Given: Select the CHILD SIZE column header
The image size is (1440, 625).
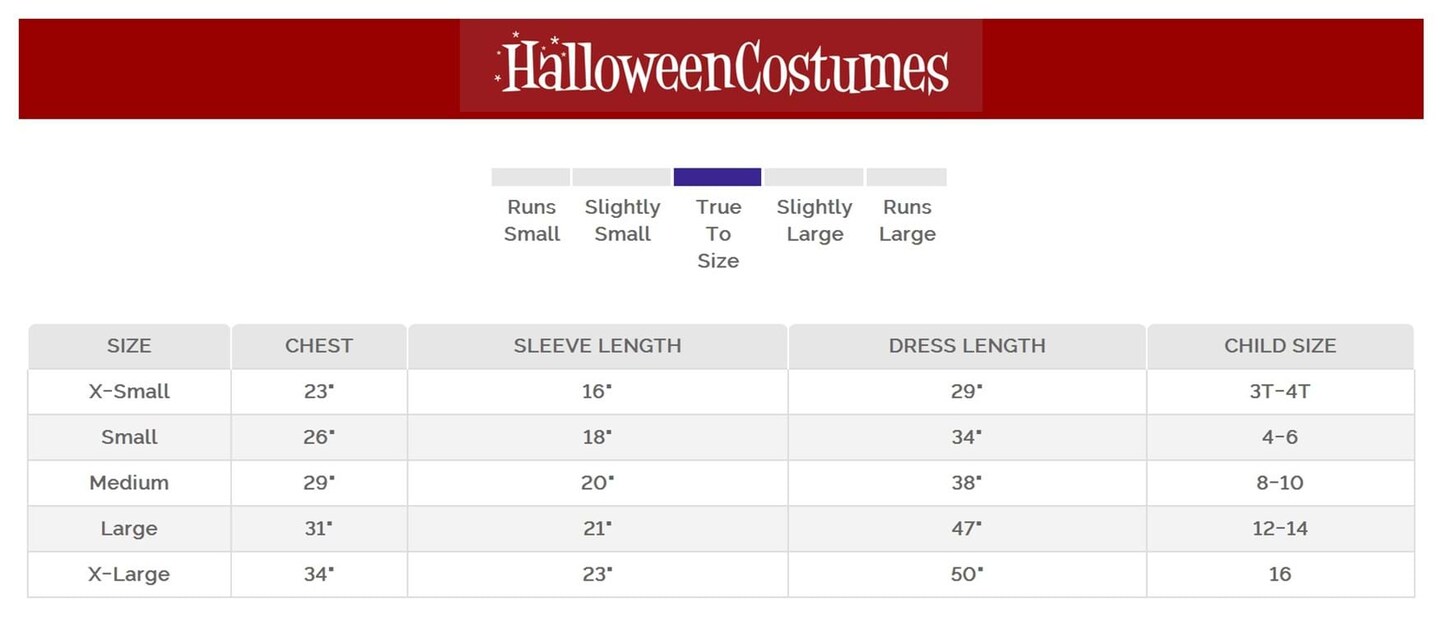Looking at the screenshot, I should (x=1280, y=346).
